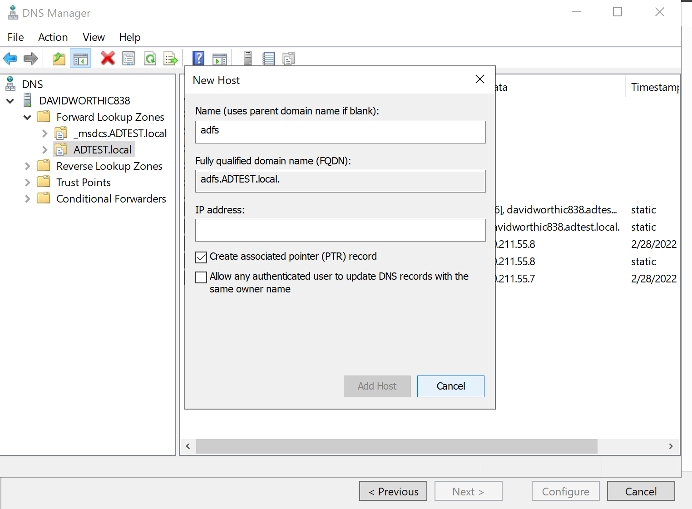Collapse the Forward Lookup Zones node

tap(27, 117)
